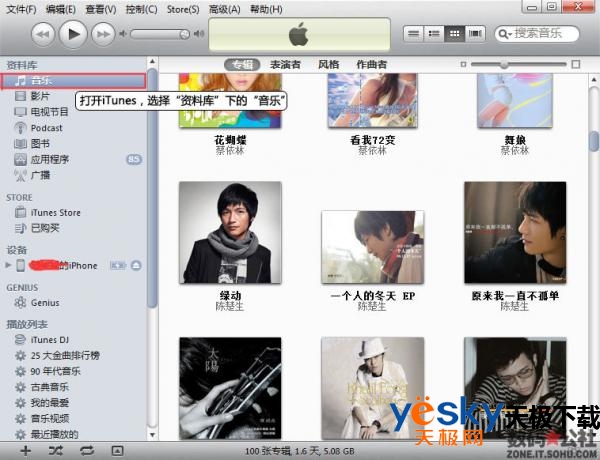This screenshot has width=600, height=460.
Task: Open the search magnifier dropdown
Action: (505, 34)
